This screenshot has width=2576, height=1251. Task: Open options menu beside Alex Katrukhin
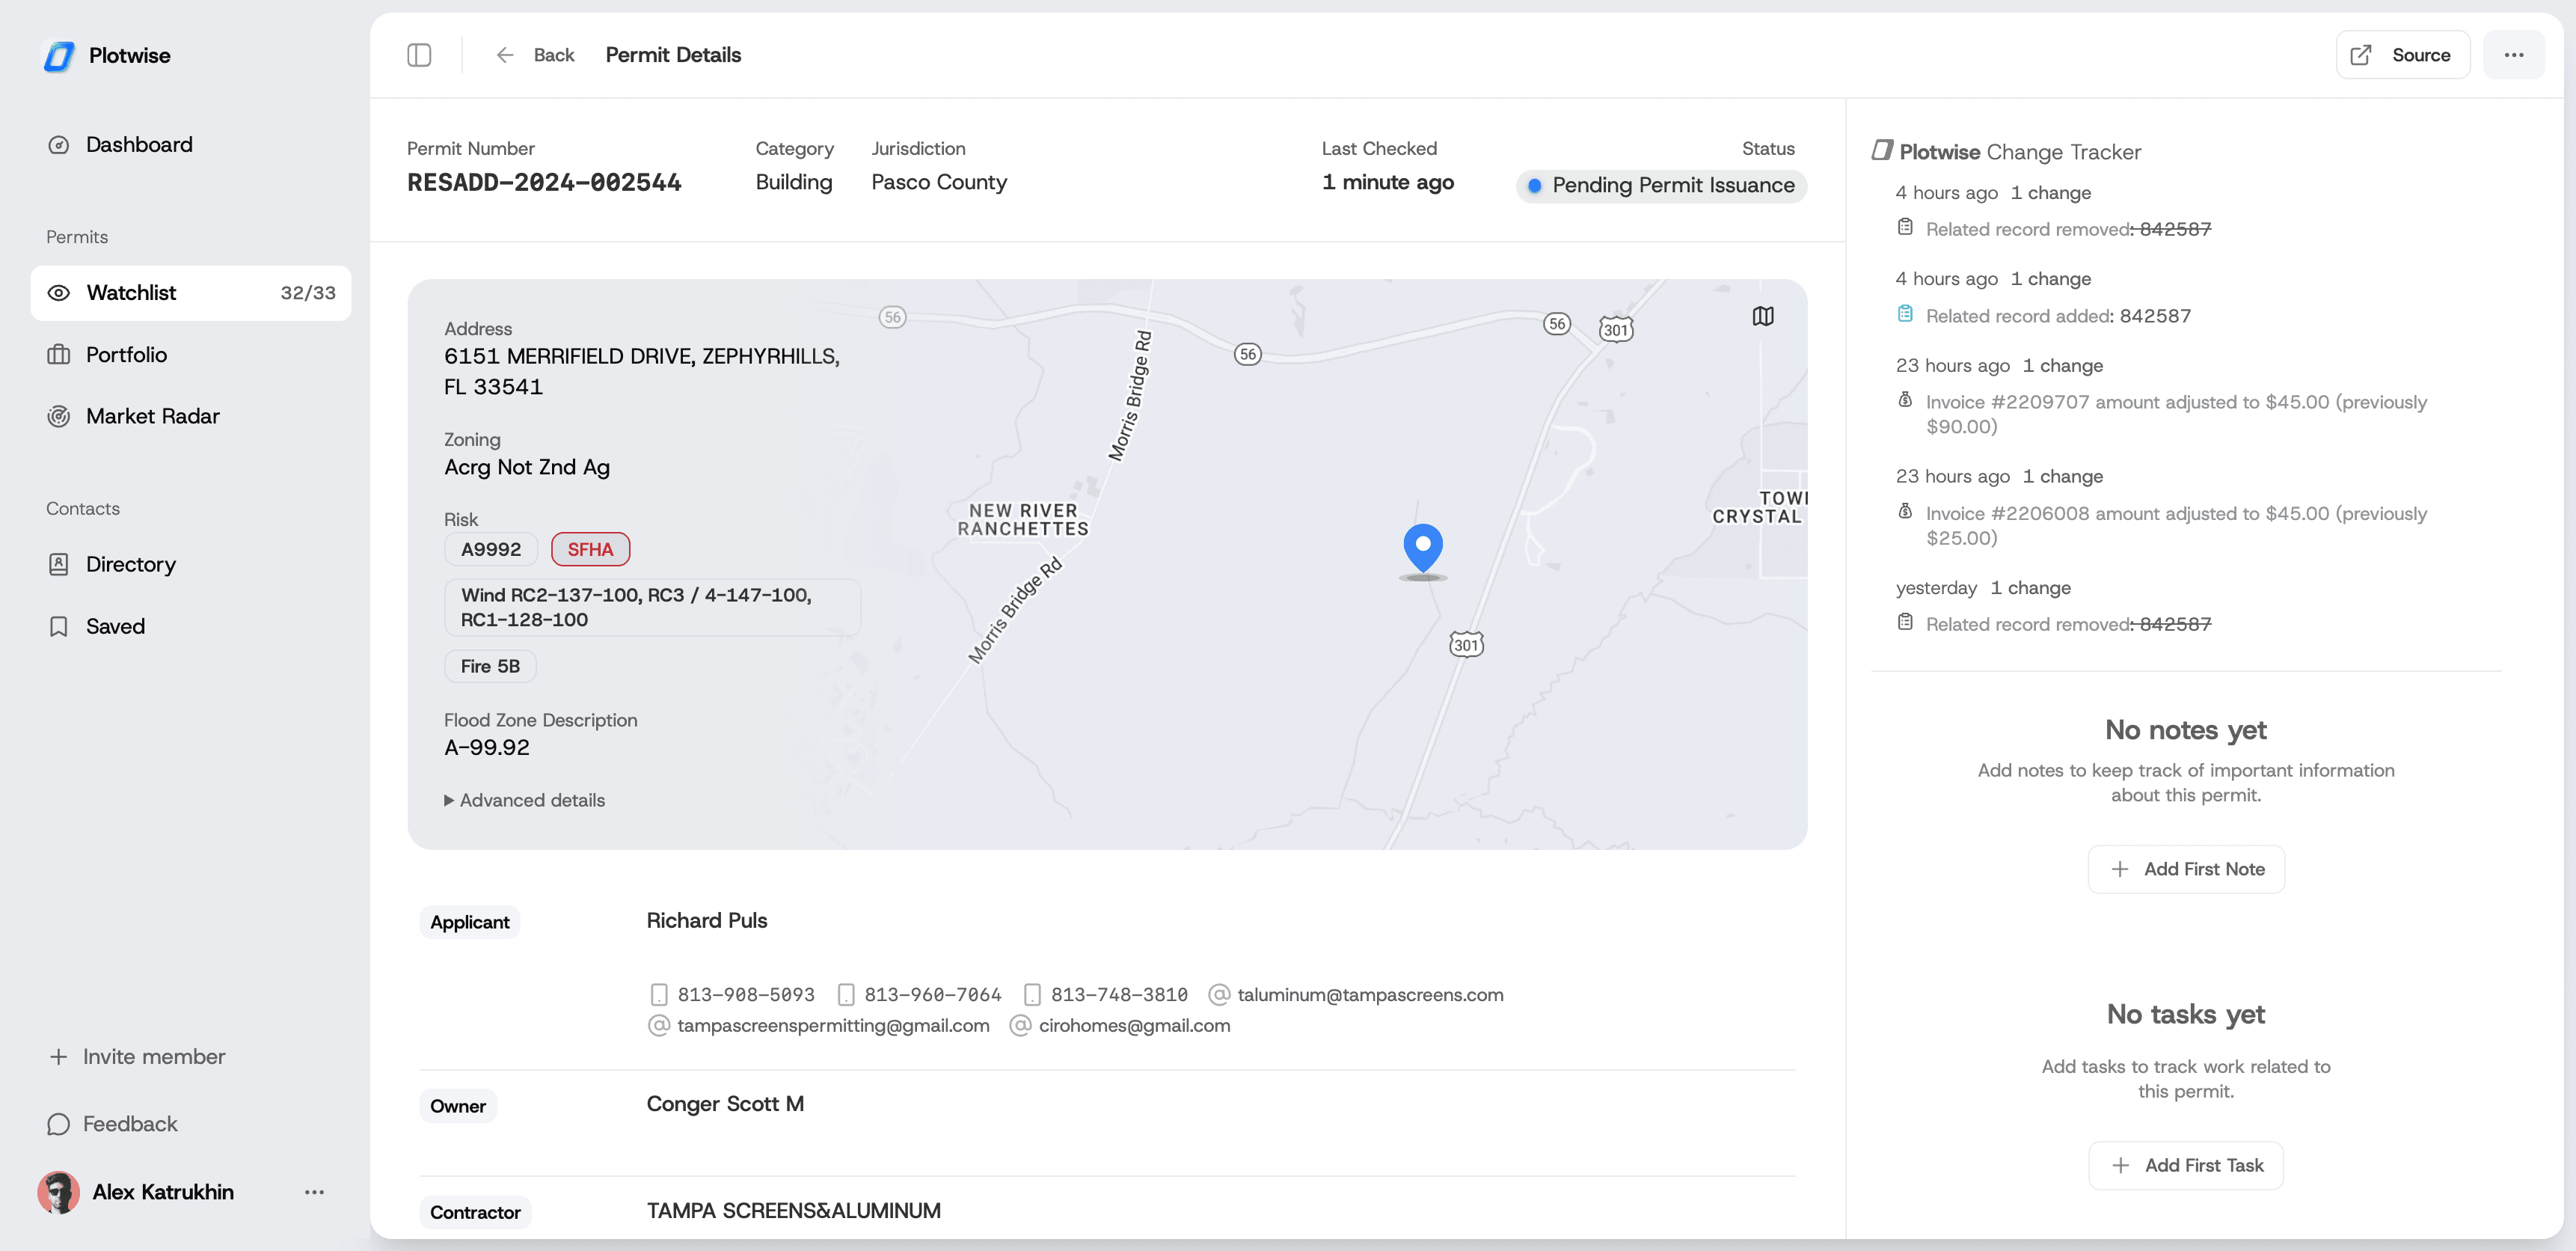(314, 1191)
